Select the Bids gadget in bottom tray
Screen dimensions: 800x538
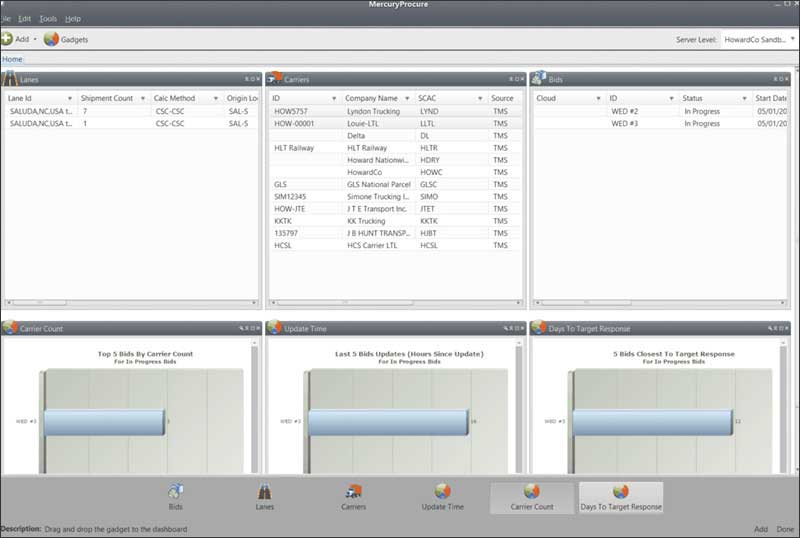point(175,497)
